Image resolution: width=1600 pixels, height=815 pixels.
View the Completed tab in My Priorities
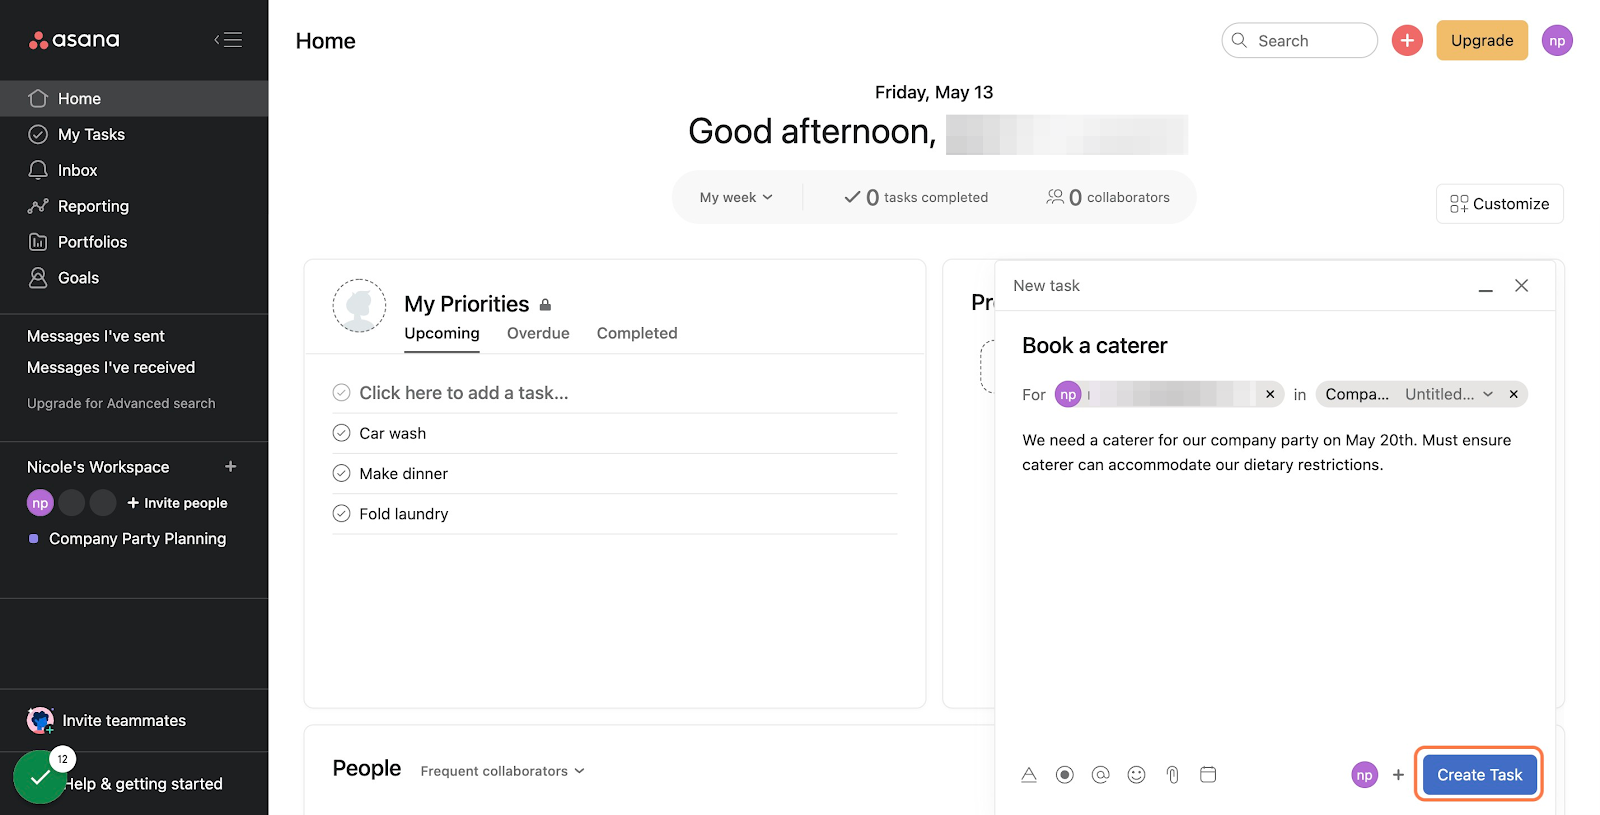coord(637,333)
